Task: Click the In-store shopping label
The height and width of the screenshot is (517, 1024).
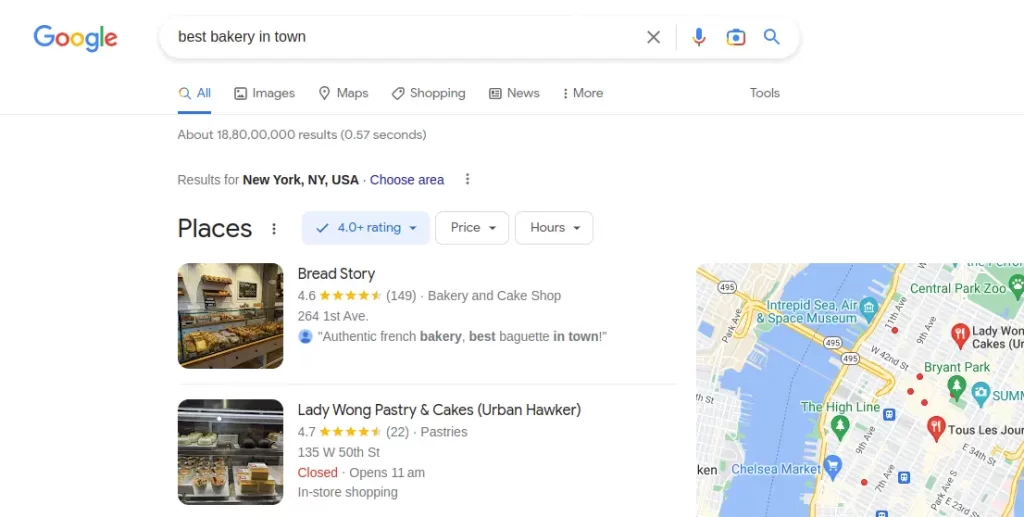Action: [347, 492]
